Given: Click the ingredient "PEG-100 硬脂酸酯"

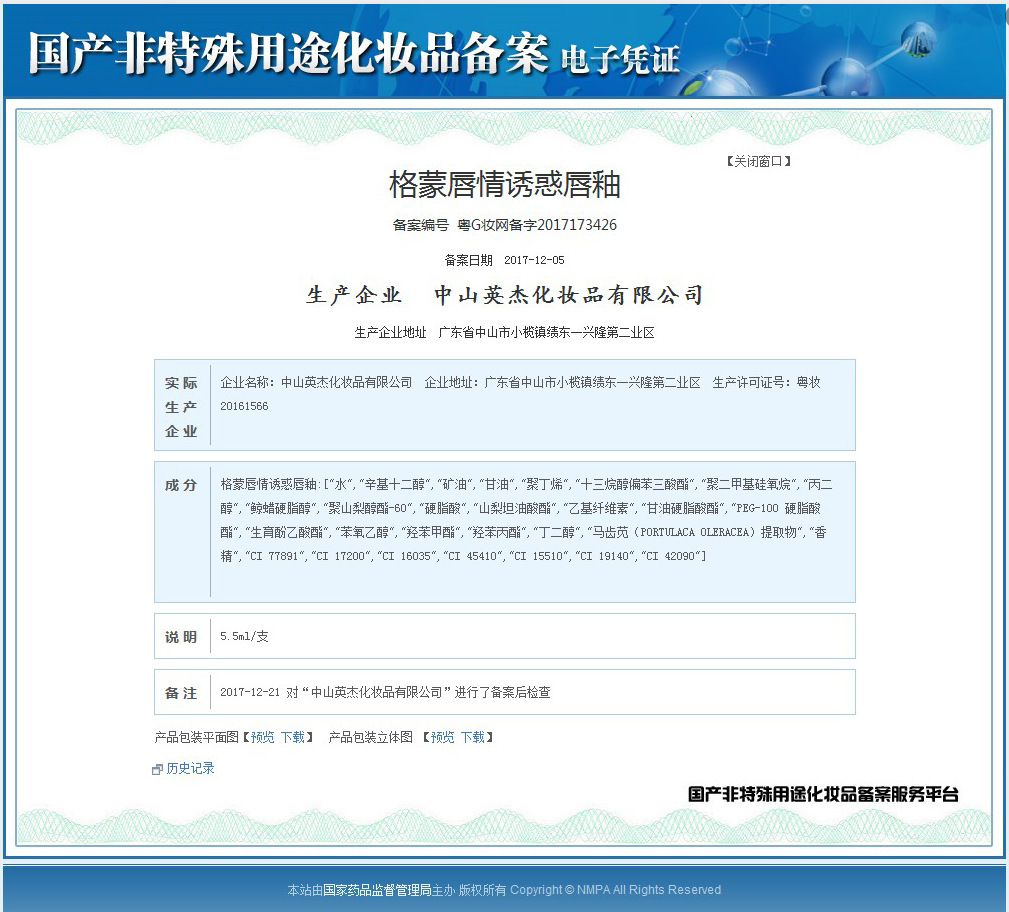Looking at the screenshot, I should (x=521, y=520).
